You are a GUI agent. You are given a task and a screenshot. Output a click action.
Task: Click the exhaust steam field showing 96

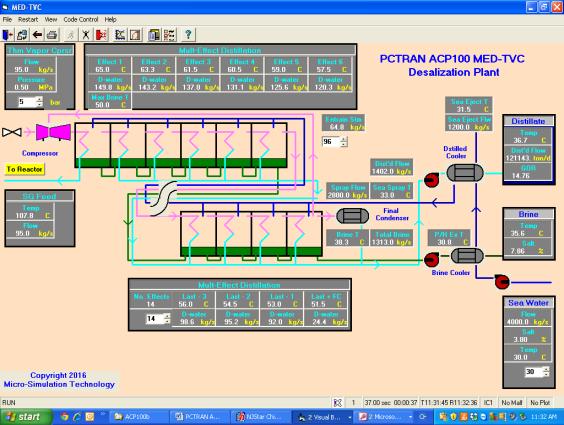(x=332, y=142)
